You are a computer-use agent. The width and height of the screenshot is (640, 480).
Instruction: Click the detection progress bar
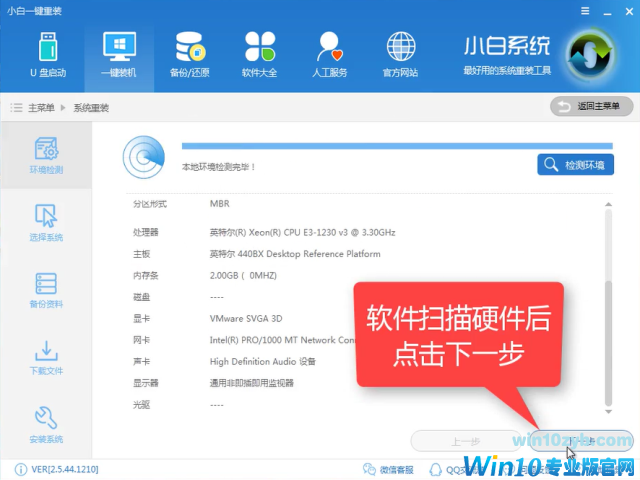[x=397, y=146]
